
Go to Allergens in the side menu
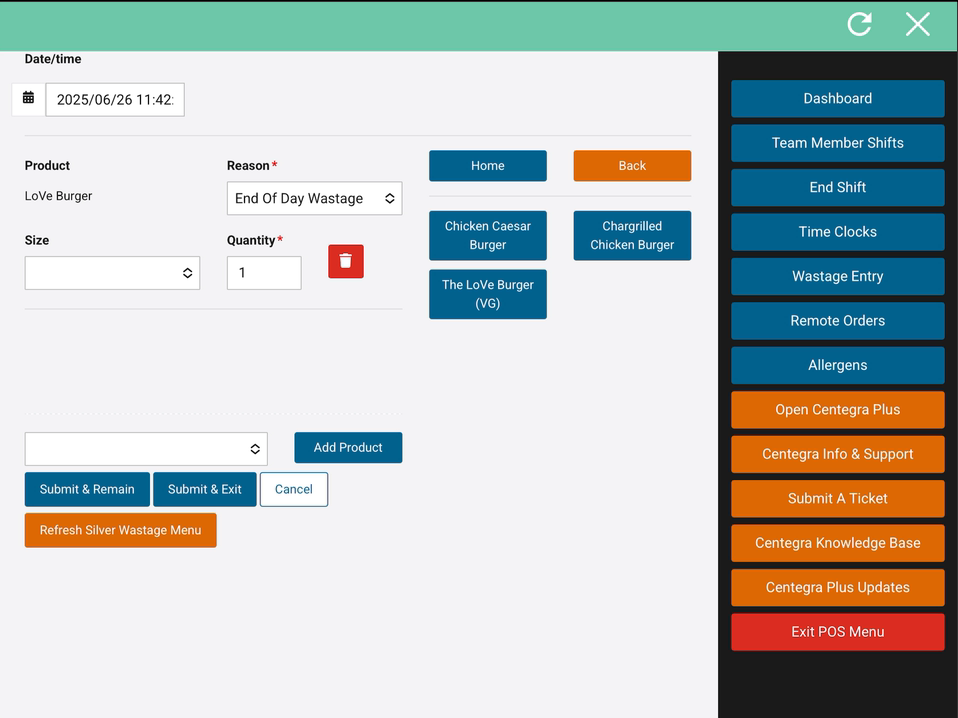pyautogui.click(x=837, y=365)
